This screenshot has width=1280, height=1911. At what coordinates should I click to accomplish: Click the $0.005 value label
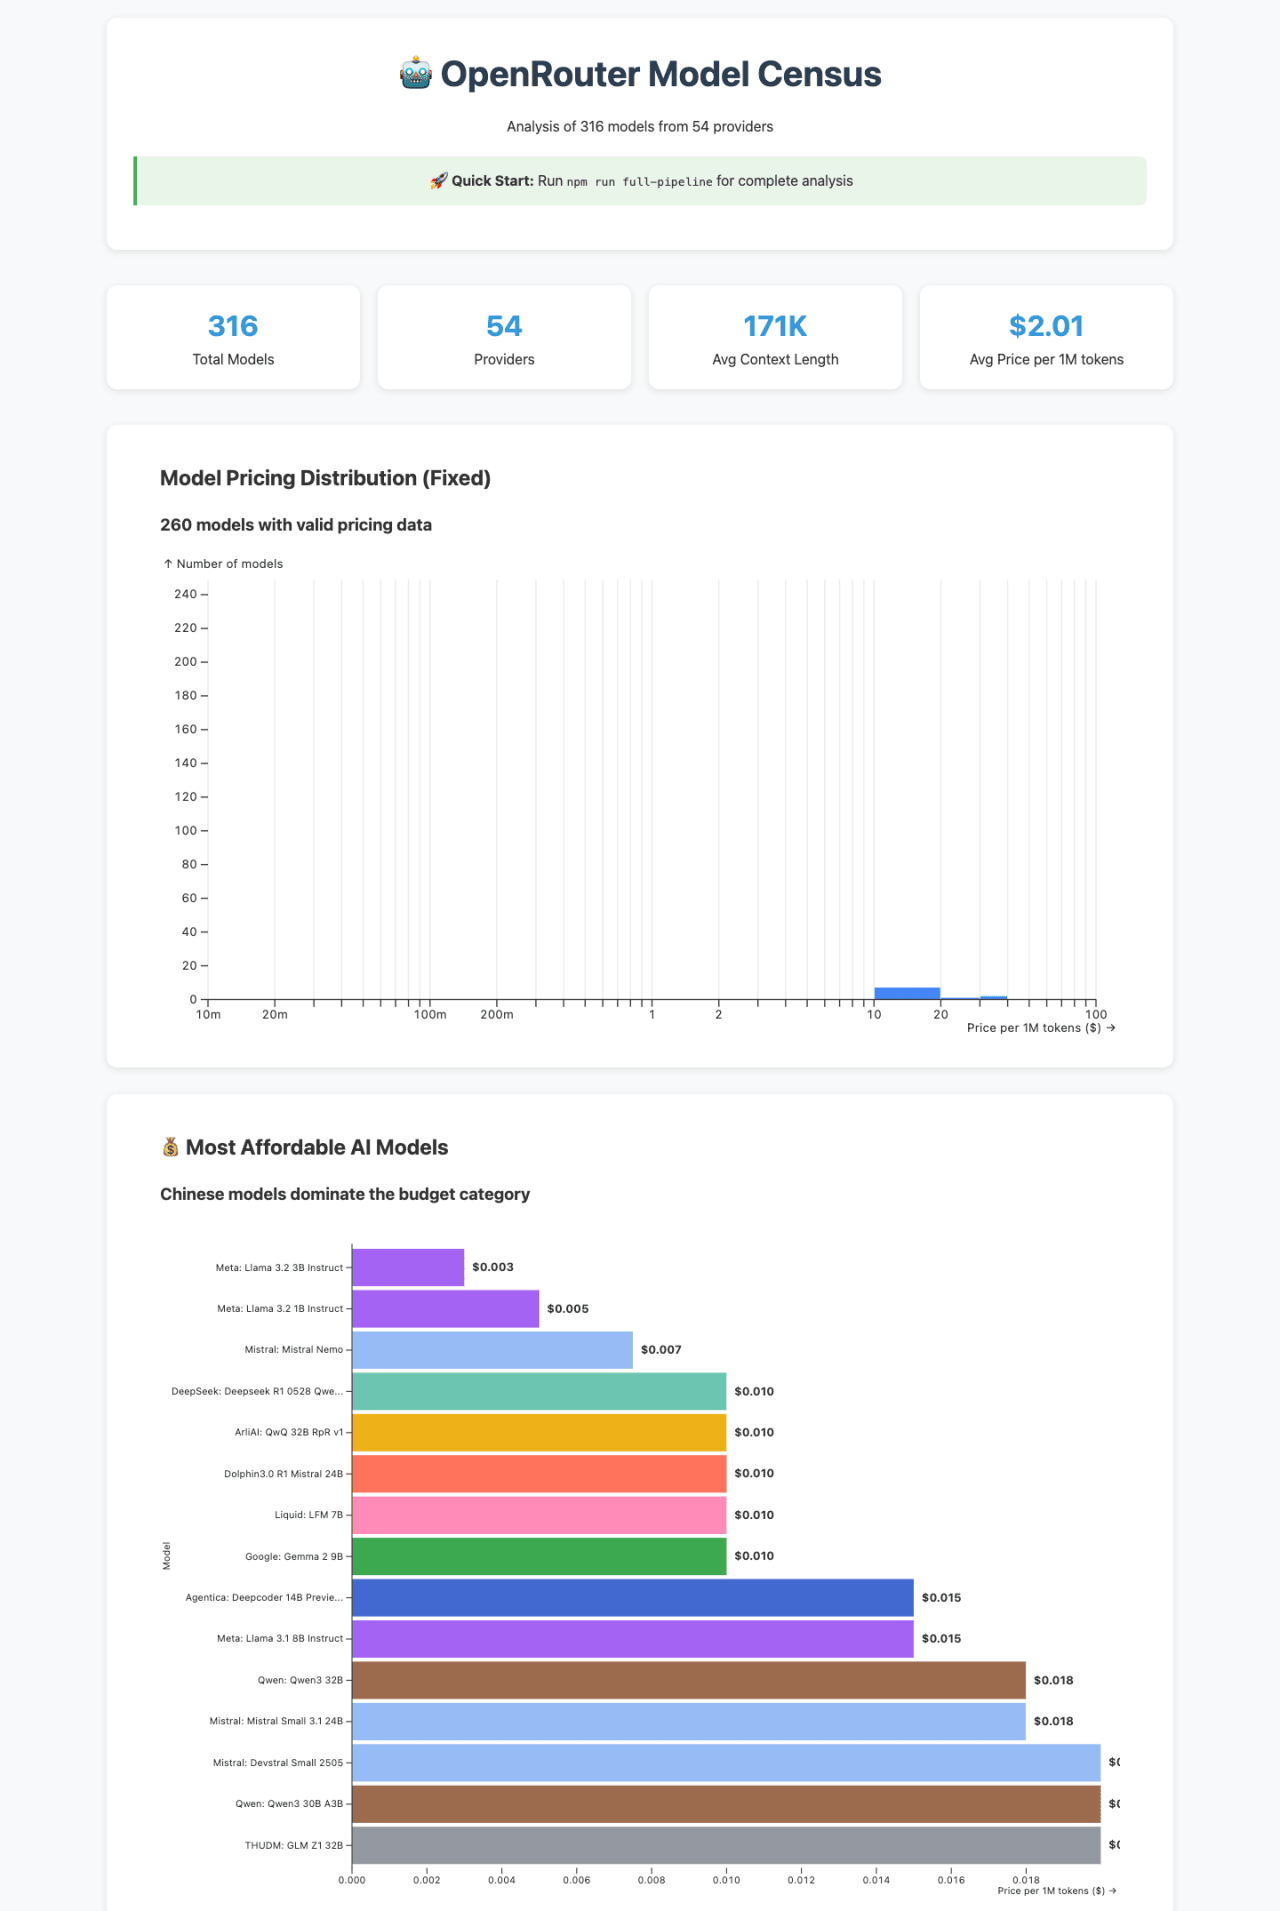[x=568, y=1309]
